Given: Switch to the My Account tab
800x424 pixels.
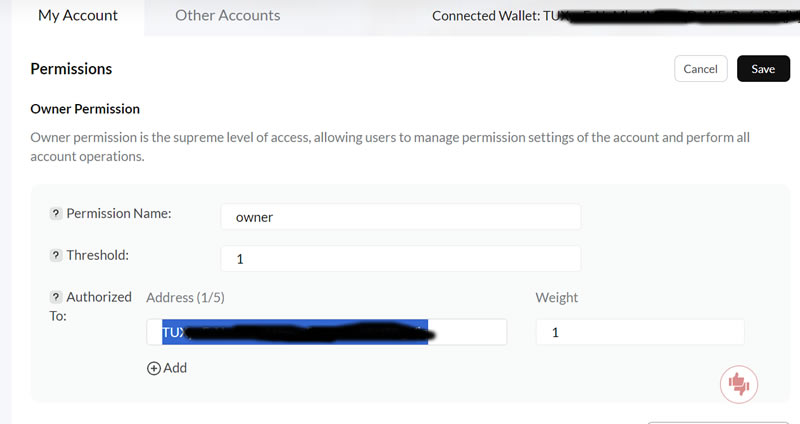Looking at the screenshot, I should (78, 16).
